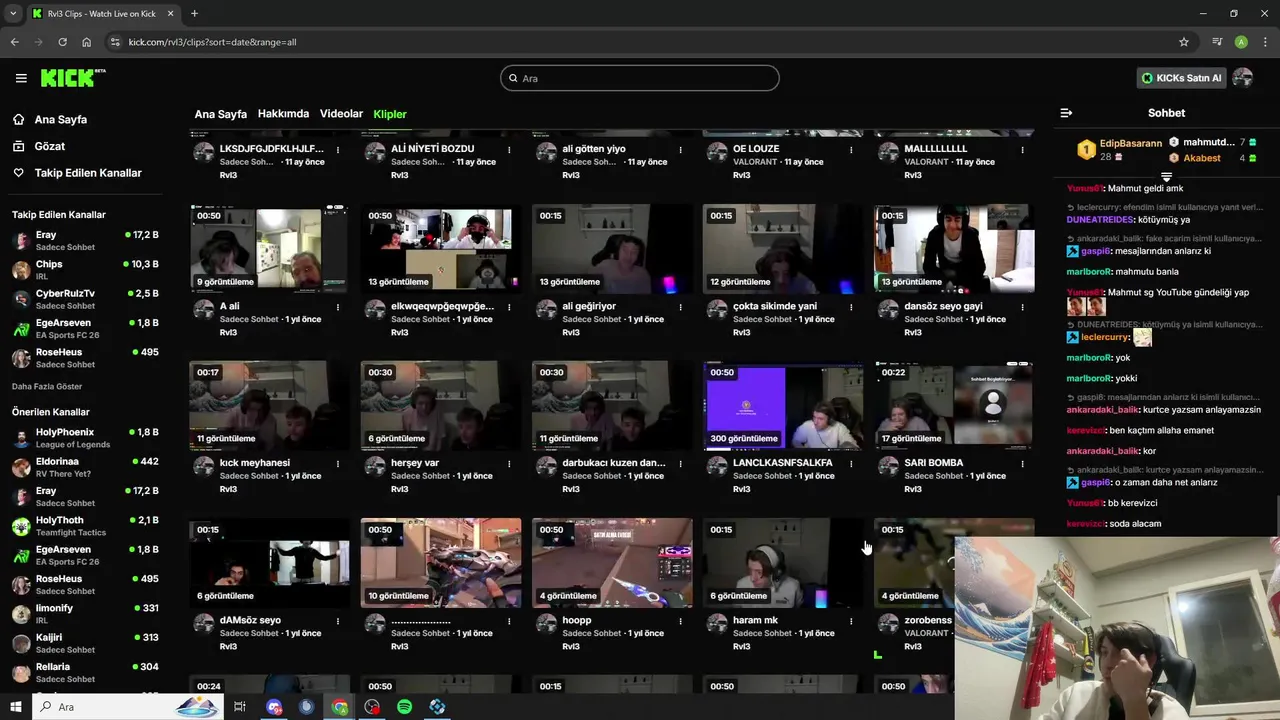Go back in browser history
The width and height of the screenshot is (1280, 720).
coord(15,42)
